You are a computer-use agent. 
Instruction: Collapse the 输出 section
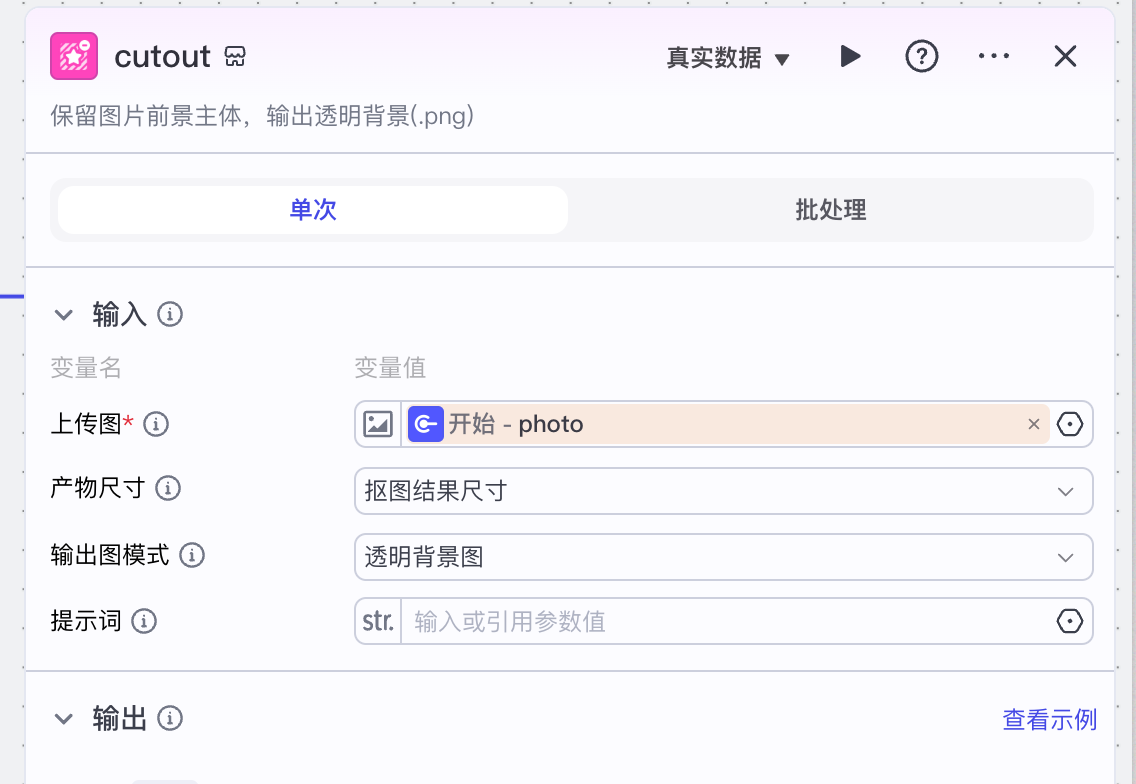click(64, 719)
